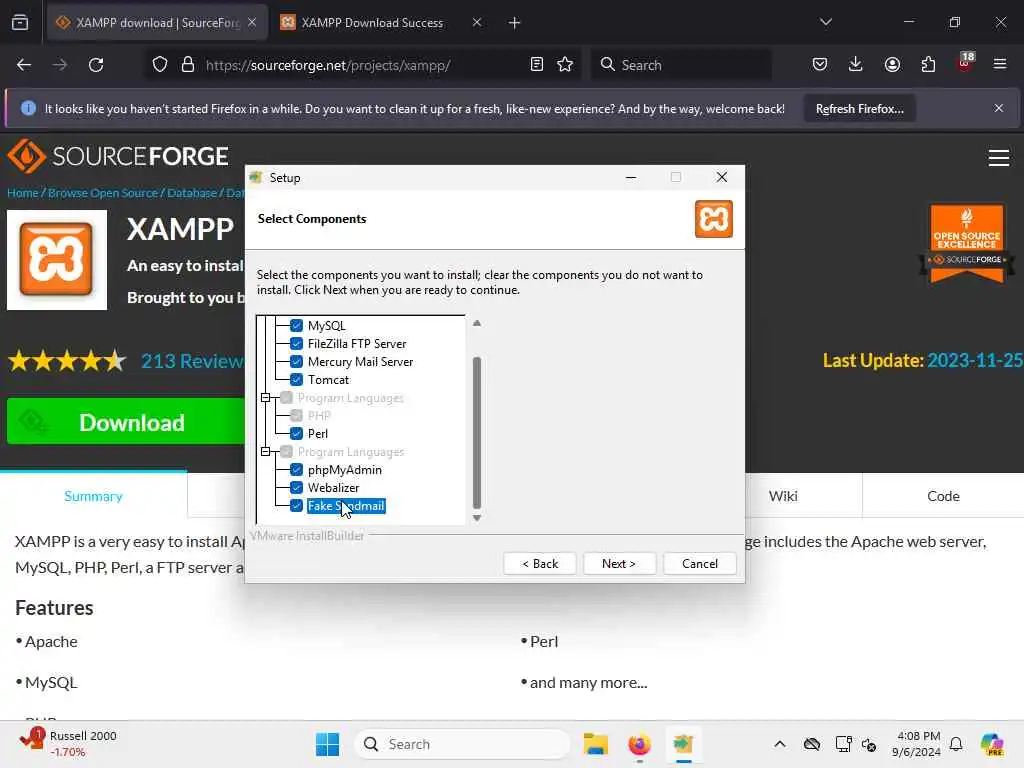Open Firefox View icon at top left

coord(20,23)
